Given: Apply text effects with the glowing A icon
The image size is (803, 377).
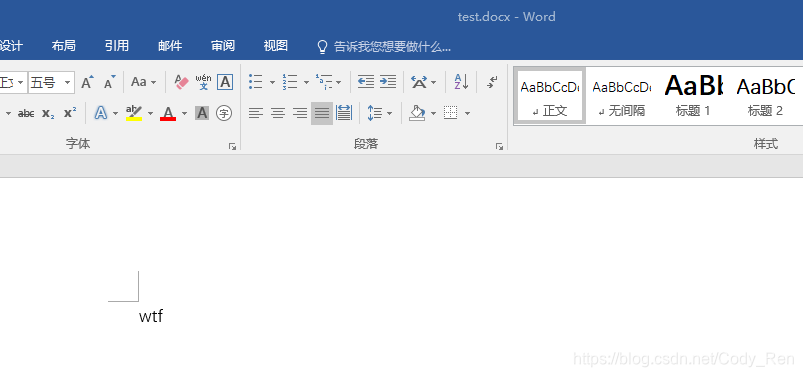Looking at the screenshot, I should 101,113.
